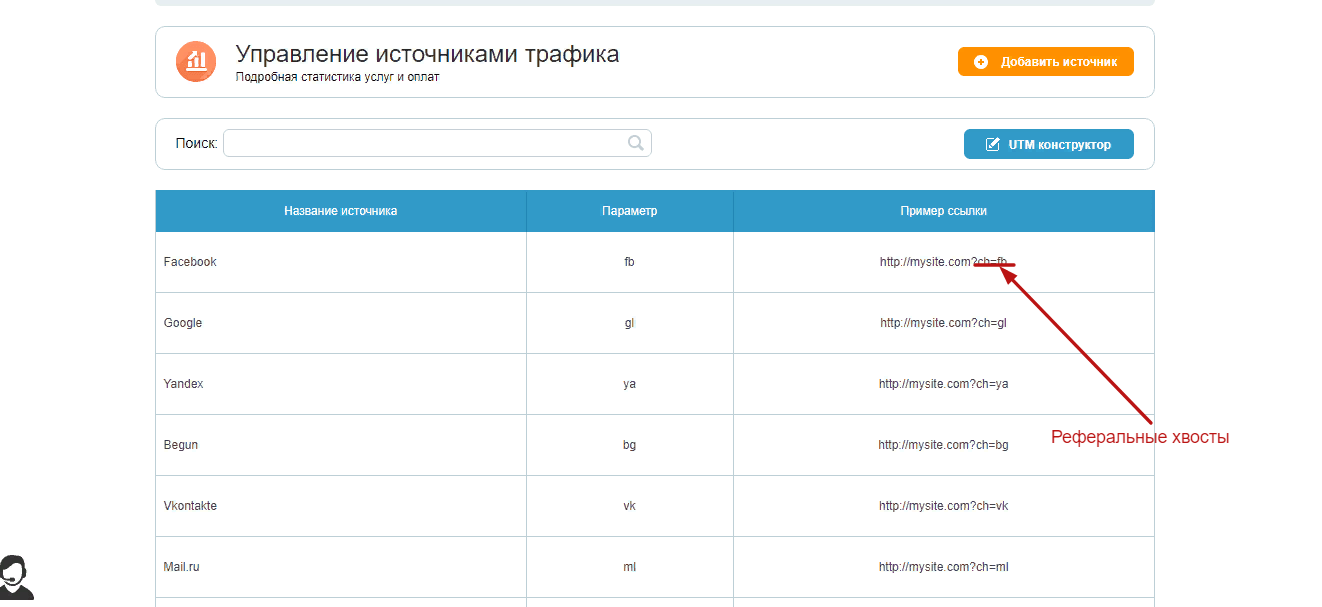Open the support agent headset icon
Screen dimensions: 1322x607
coord(15,577)
